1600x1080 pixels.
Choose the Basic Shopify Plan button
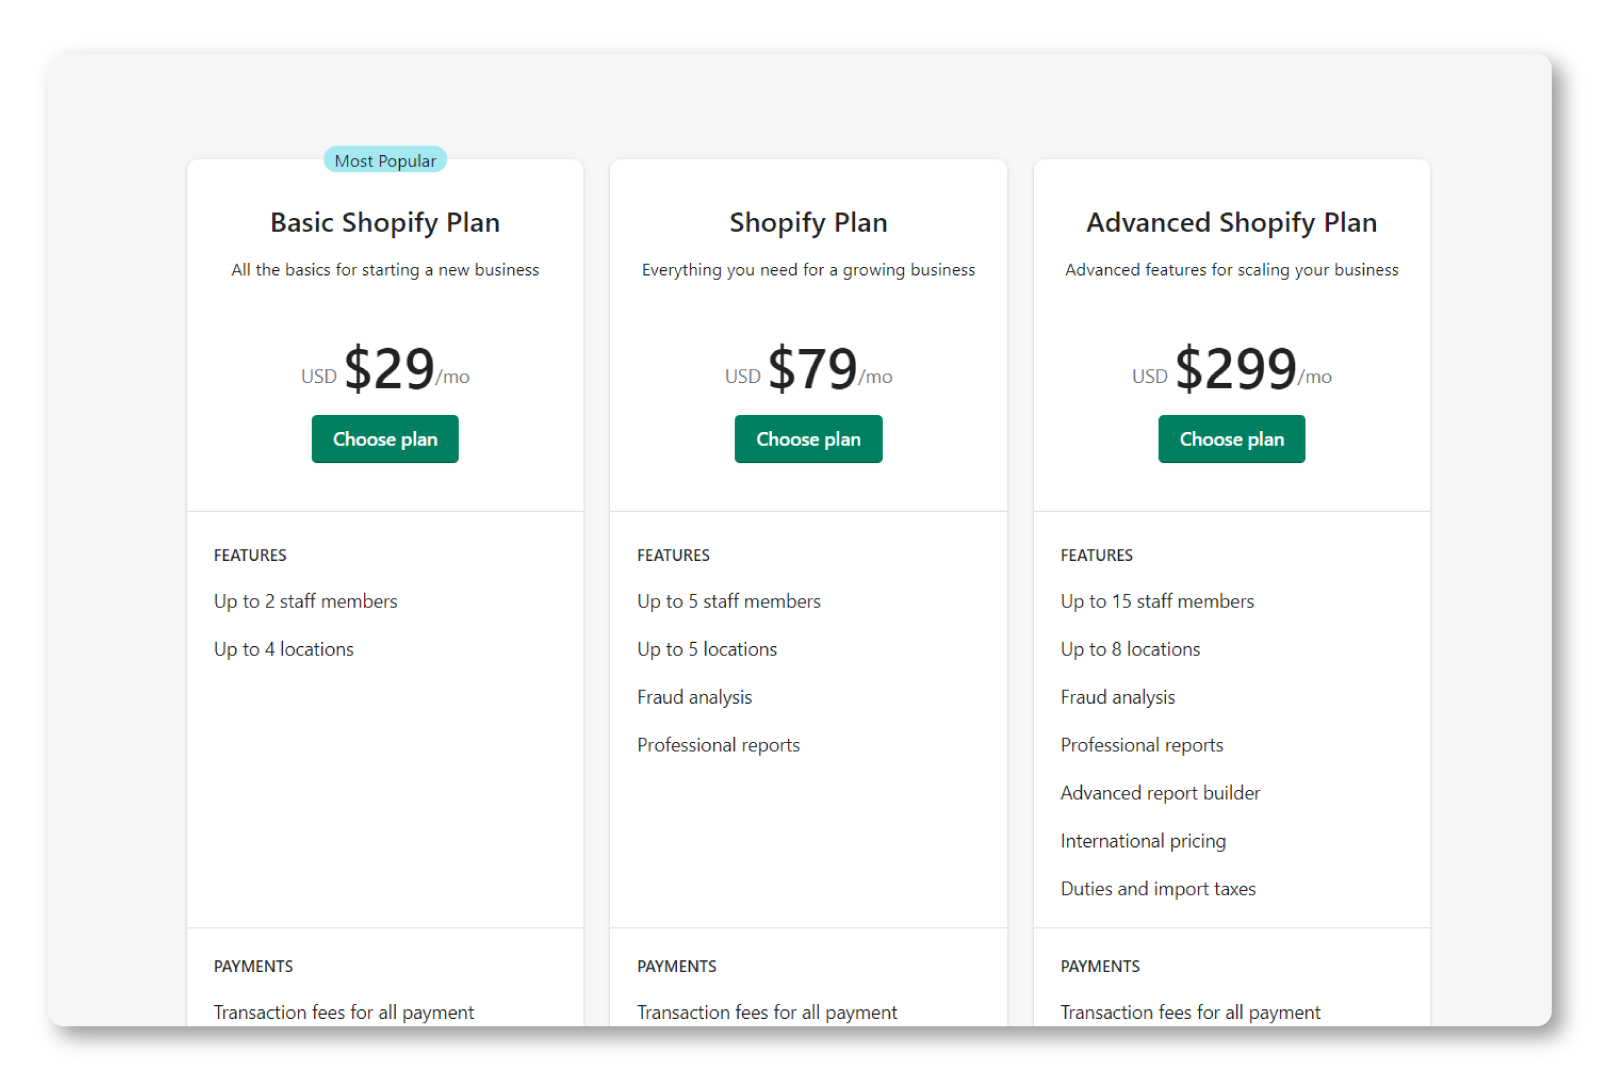(x=385, y=439)
